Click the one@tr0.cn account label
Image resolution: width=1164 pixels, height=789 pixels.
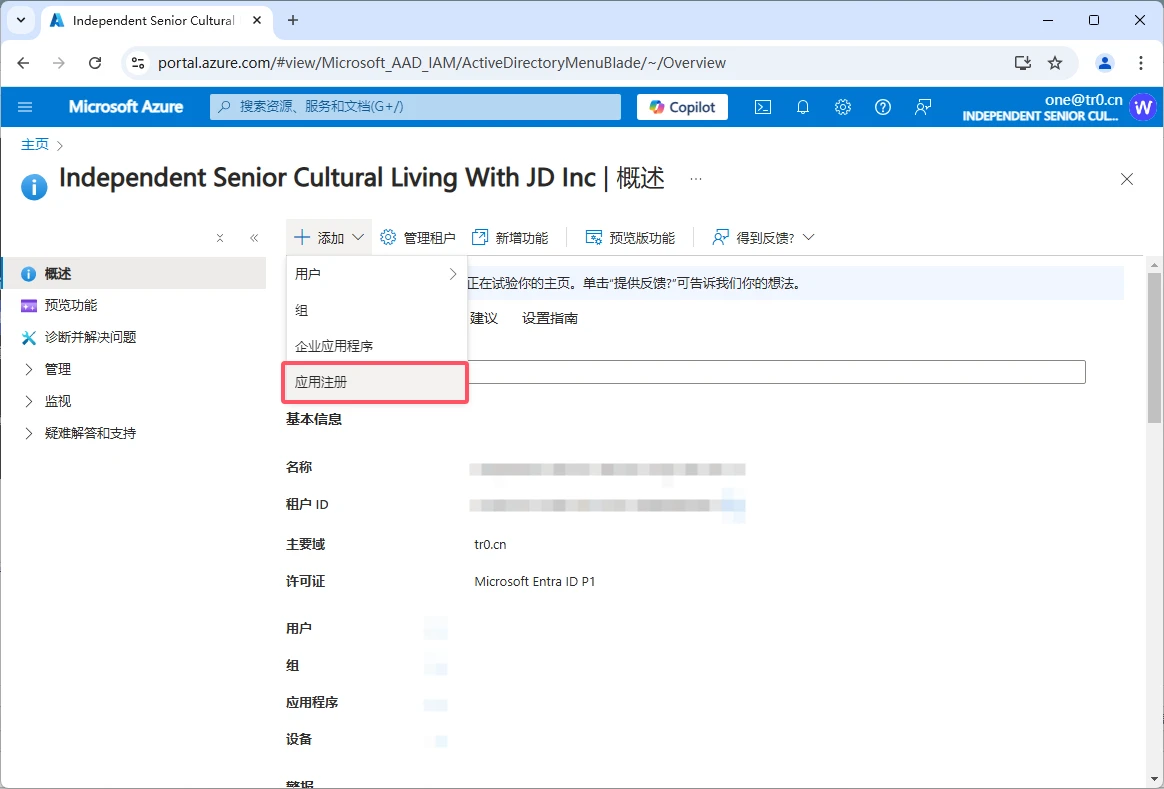[1084, 99]
